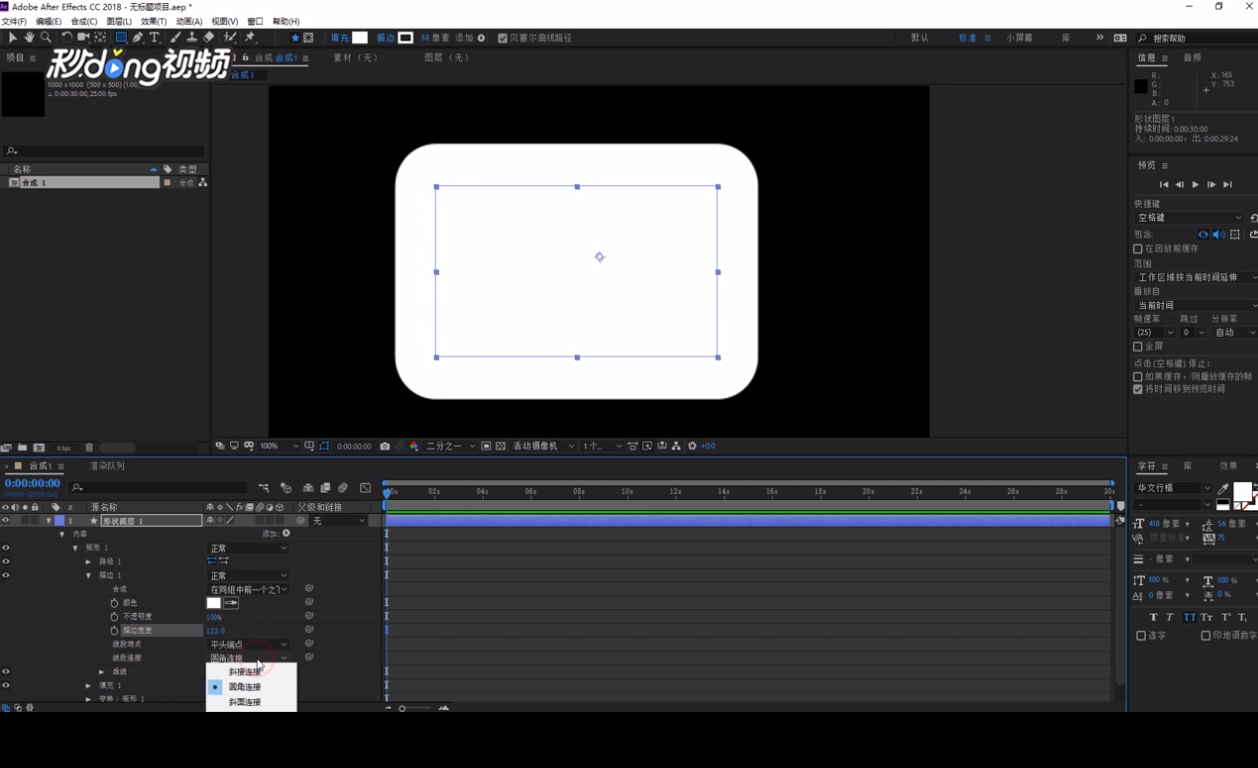This screenshot has width=1258, height=768.
Task: Select the 标准 workspace
Action: click(x=967, y=38)
